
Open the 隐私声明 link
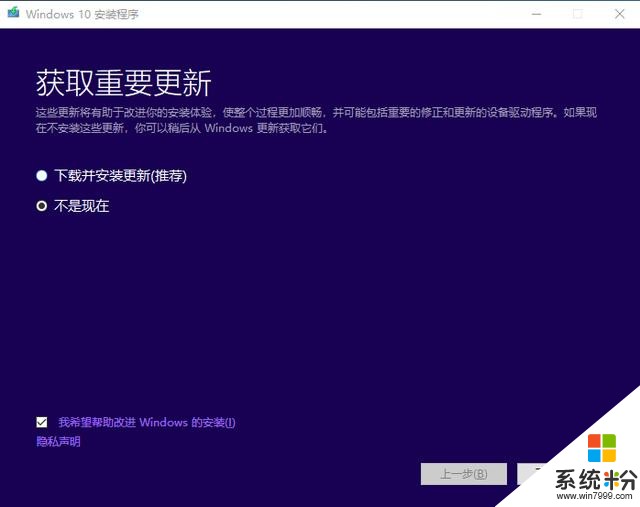58,441
